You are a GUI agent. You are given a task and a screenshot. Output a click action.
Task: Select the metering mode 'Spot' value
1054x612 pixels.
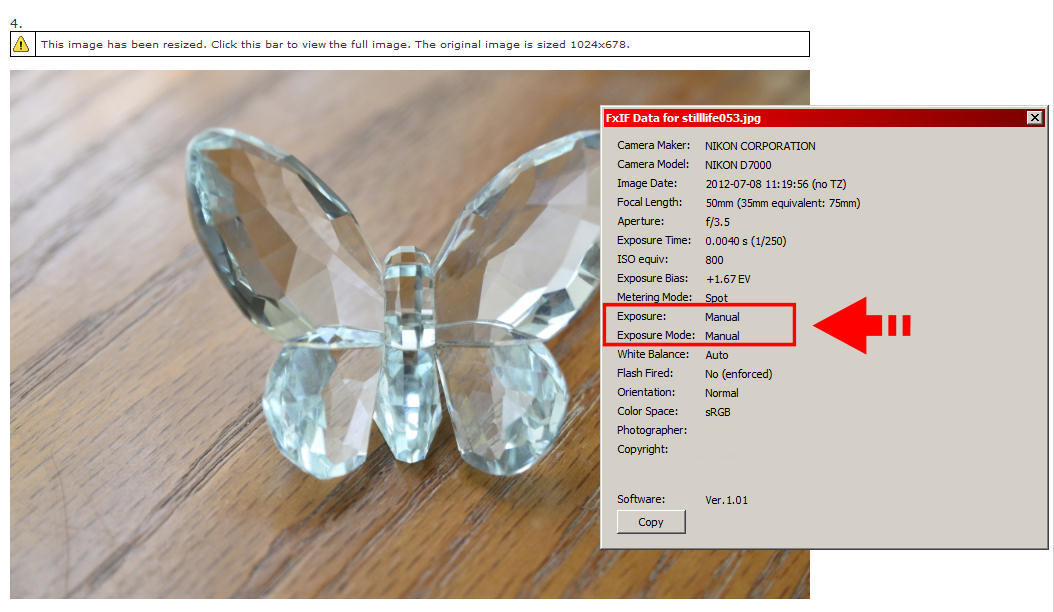[x=716, y=297]
